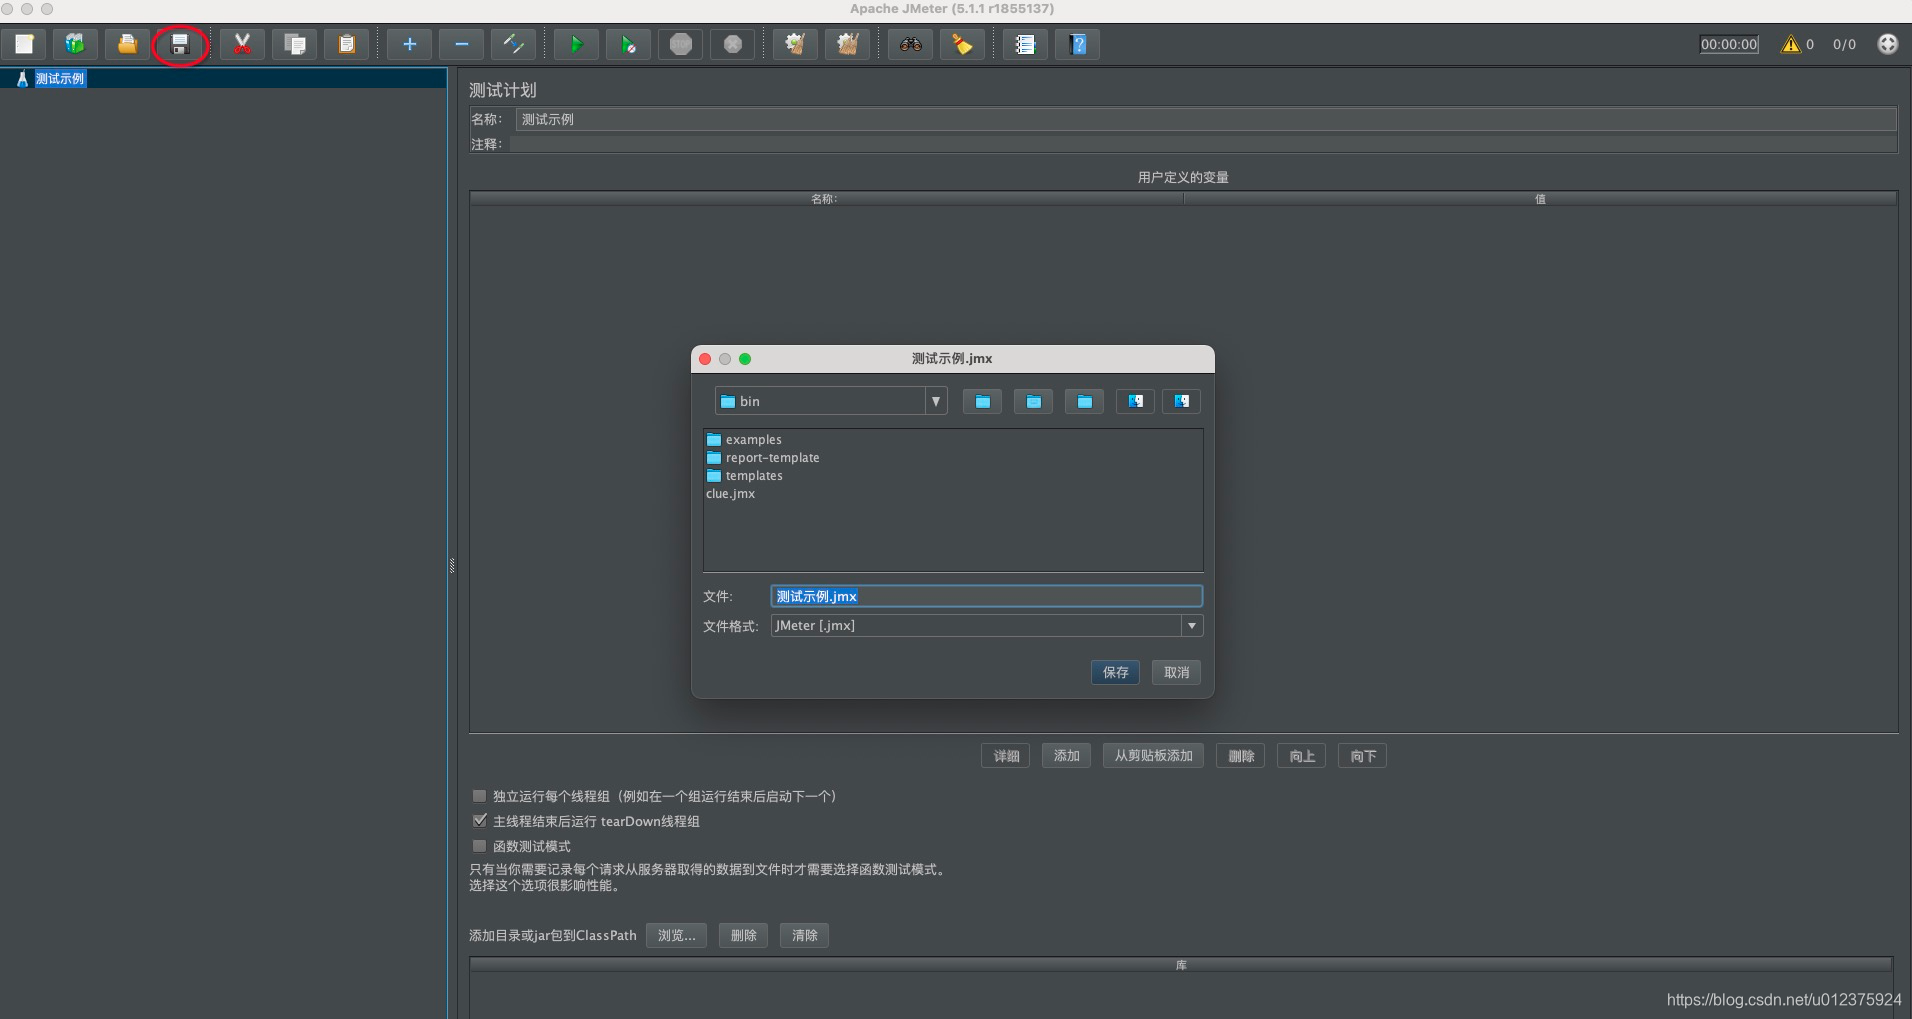Click the Open file folder icon
This screenshot has width=1912, height=1019.
coord(127,44)
